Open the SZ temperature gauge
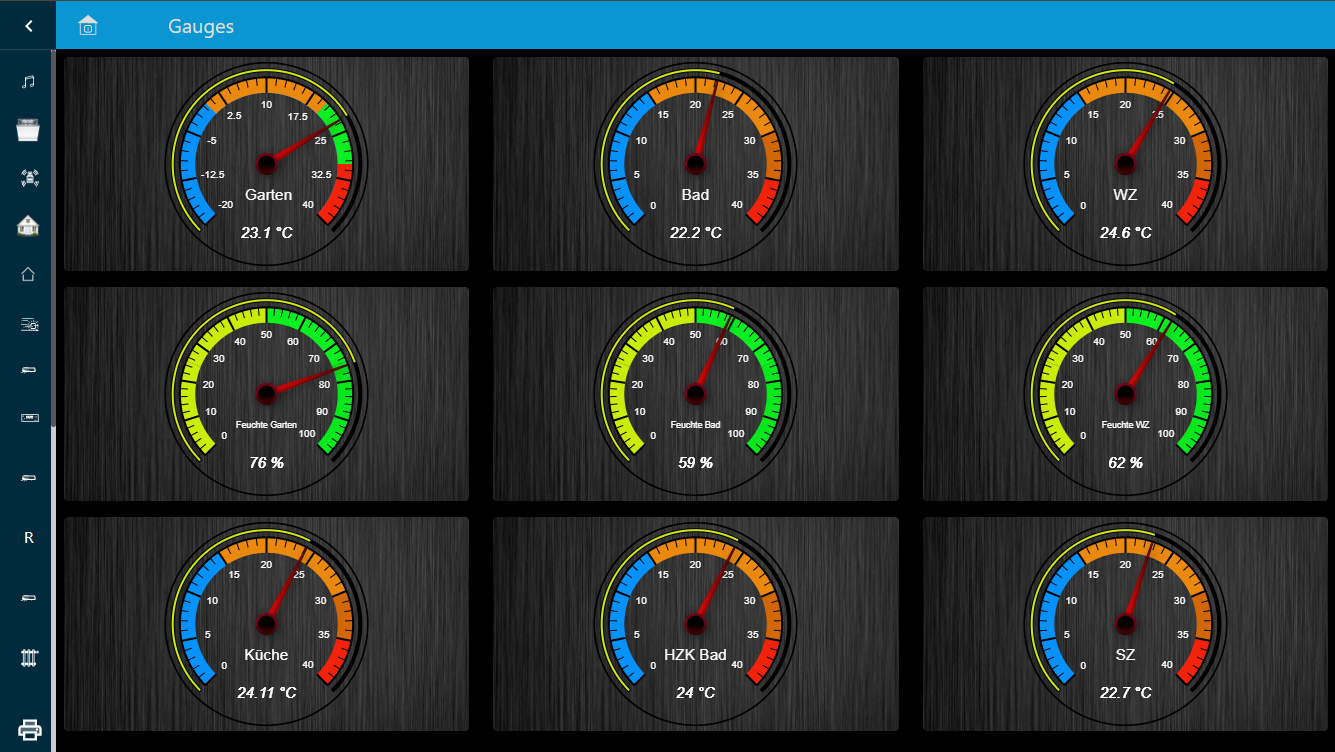The height and width of the screenshot is (752, 1335). pos(1126,624)
